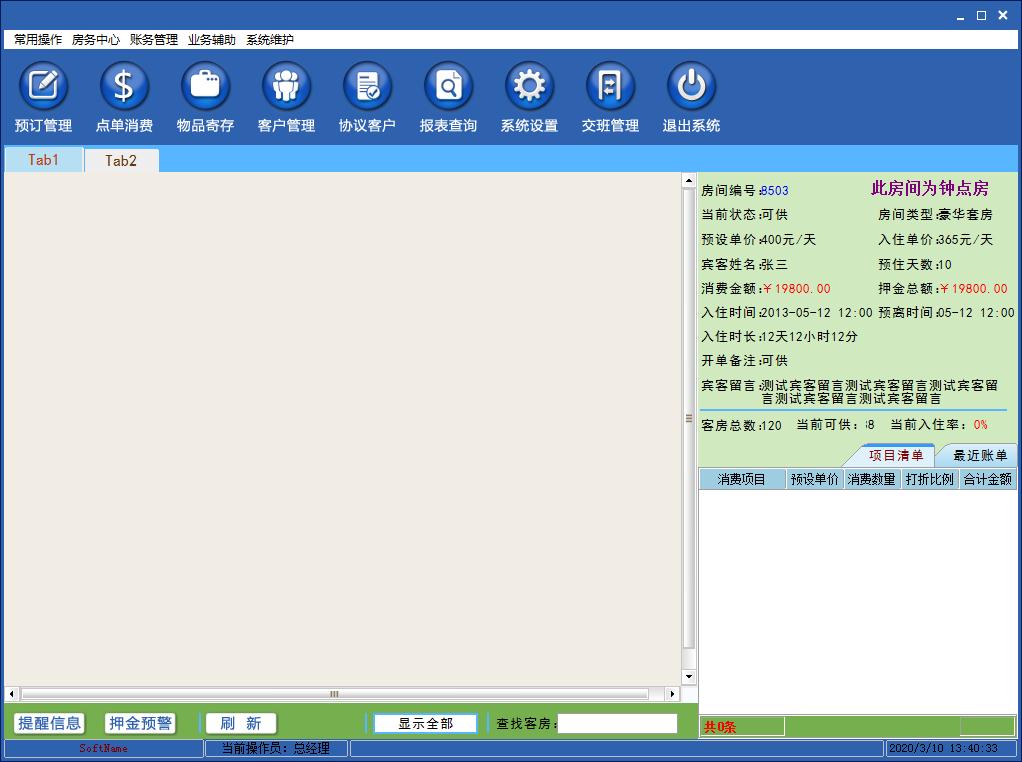1022x762 pixels.
Task: Click the 当前操作员: 总经理 status entry
Action: [276, 748]
